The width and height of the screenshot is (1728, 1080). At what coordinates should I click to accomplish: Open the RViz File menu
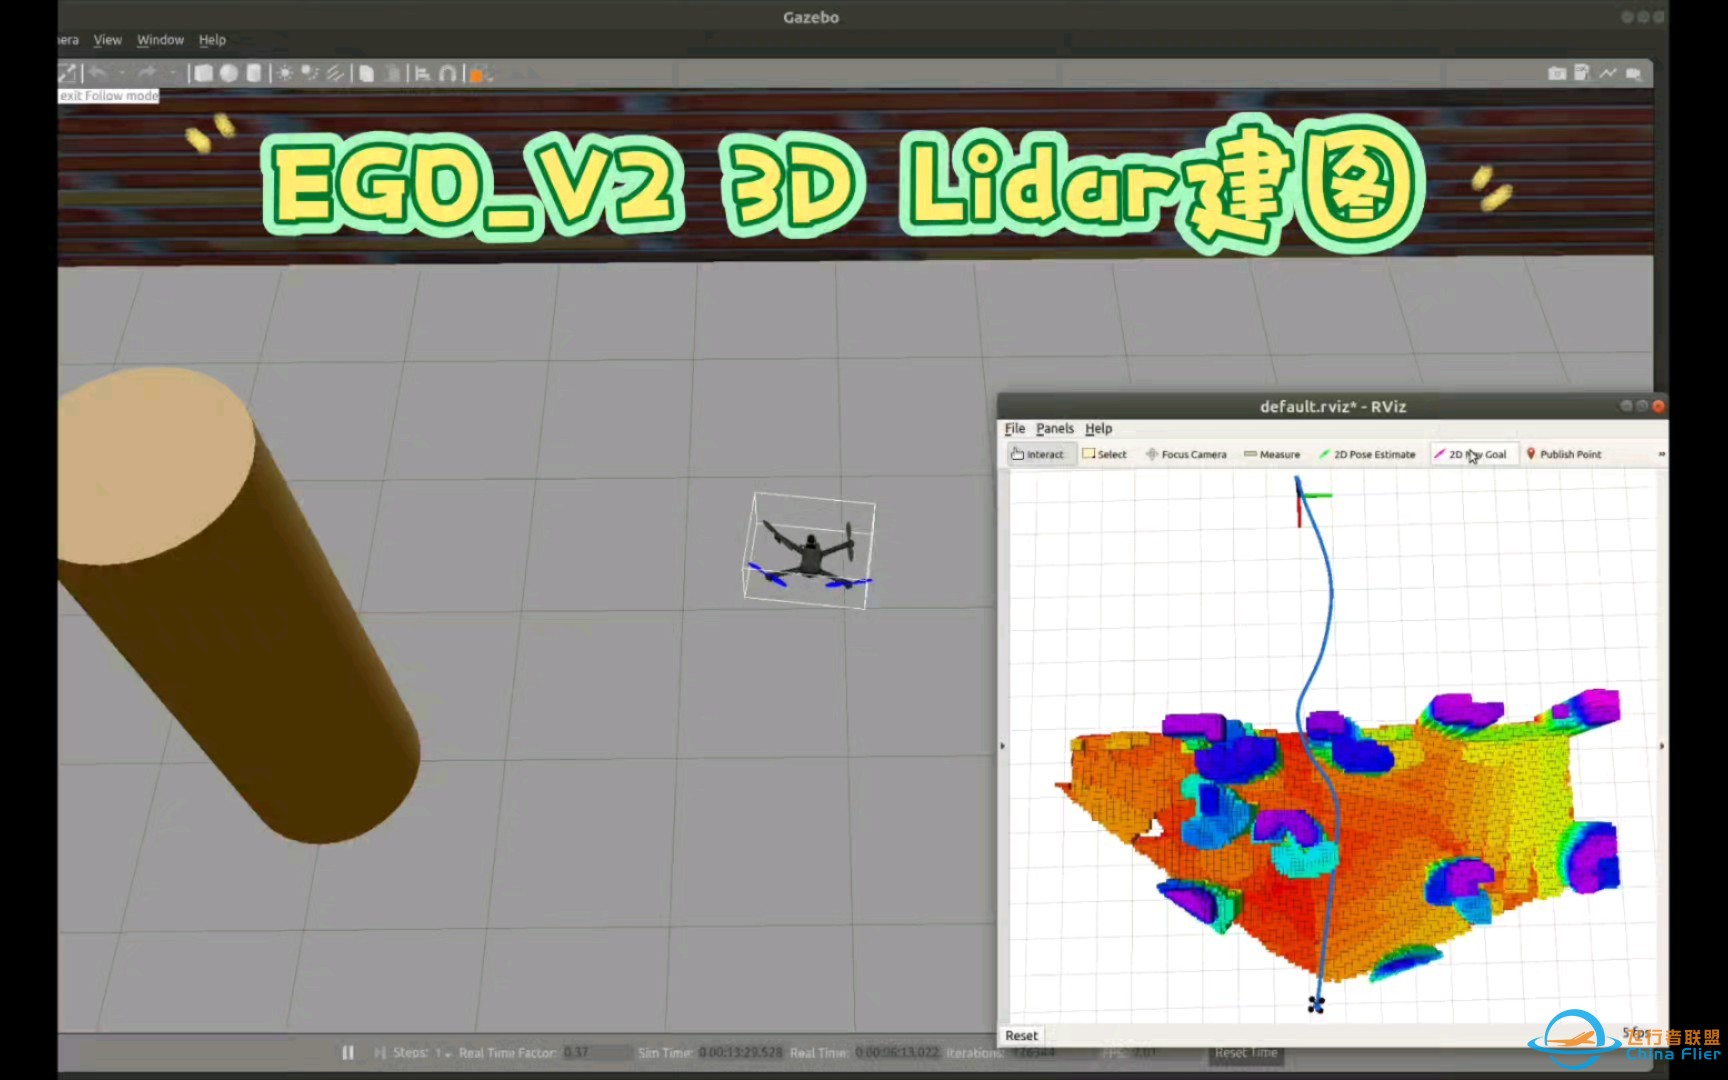coord(1015,428)
